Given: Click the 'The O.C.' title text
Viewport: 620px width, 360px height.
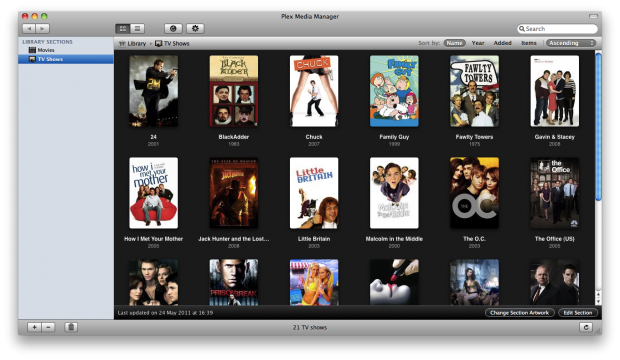Looking at the screenshot, I should (x=474, y=239).
